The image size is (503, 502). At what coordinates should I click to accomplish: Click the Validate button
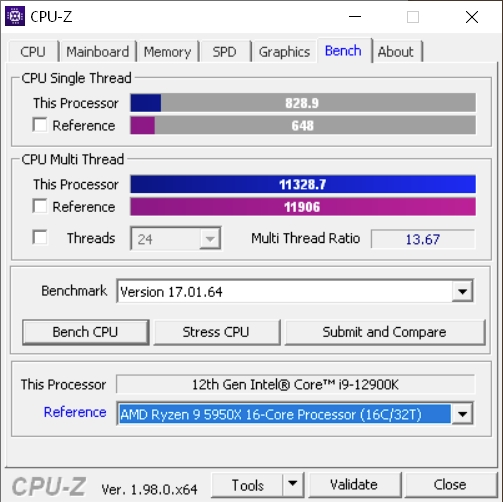click(x=354, y=484)
